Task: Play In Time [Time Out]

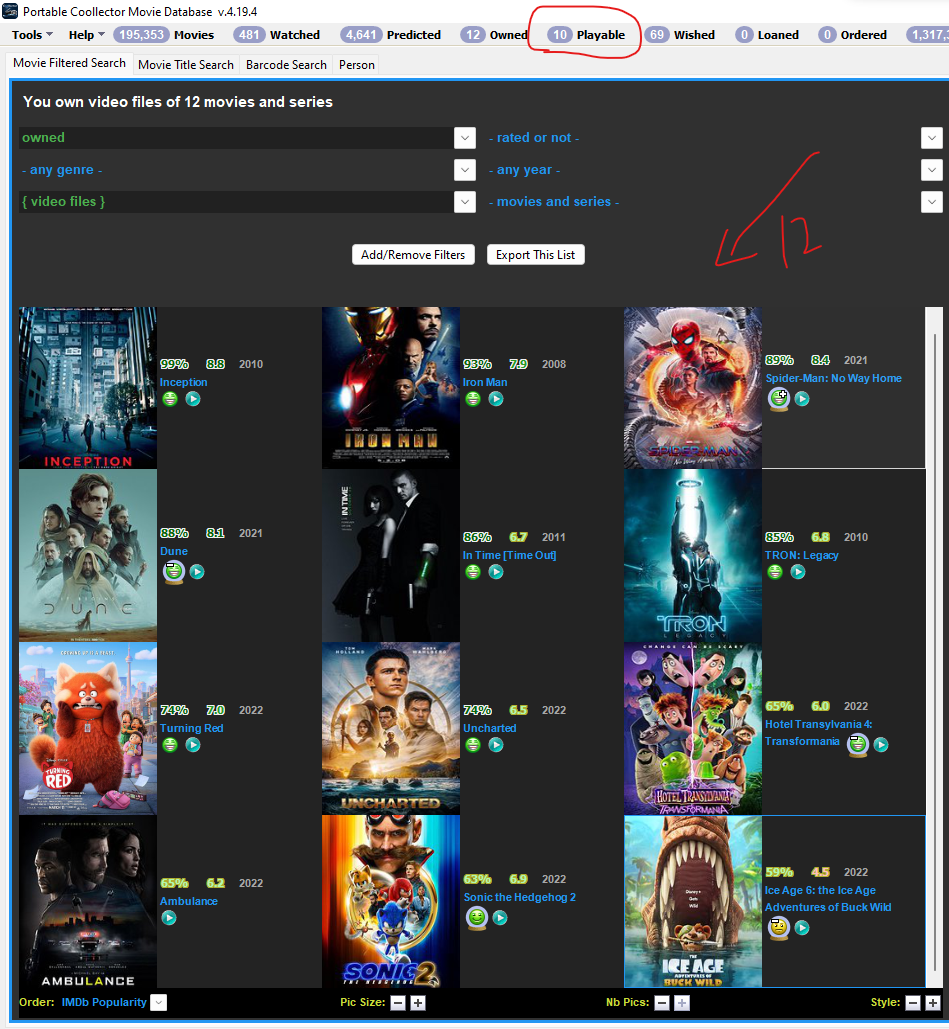Action: [x=496, y=572]
